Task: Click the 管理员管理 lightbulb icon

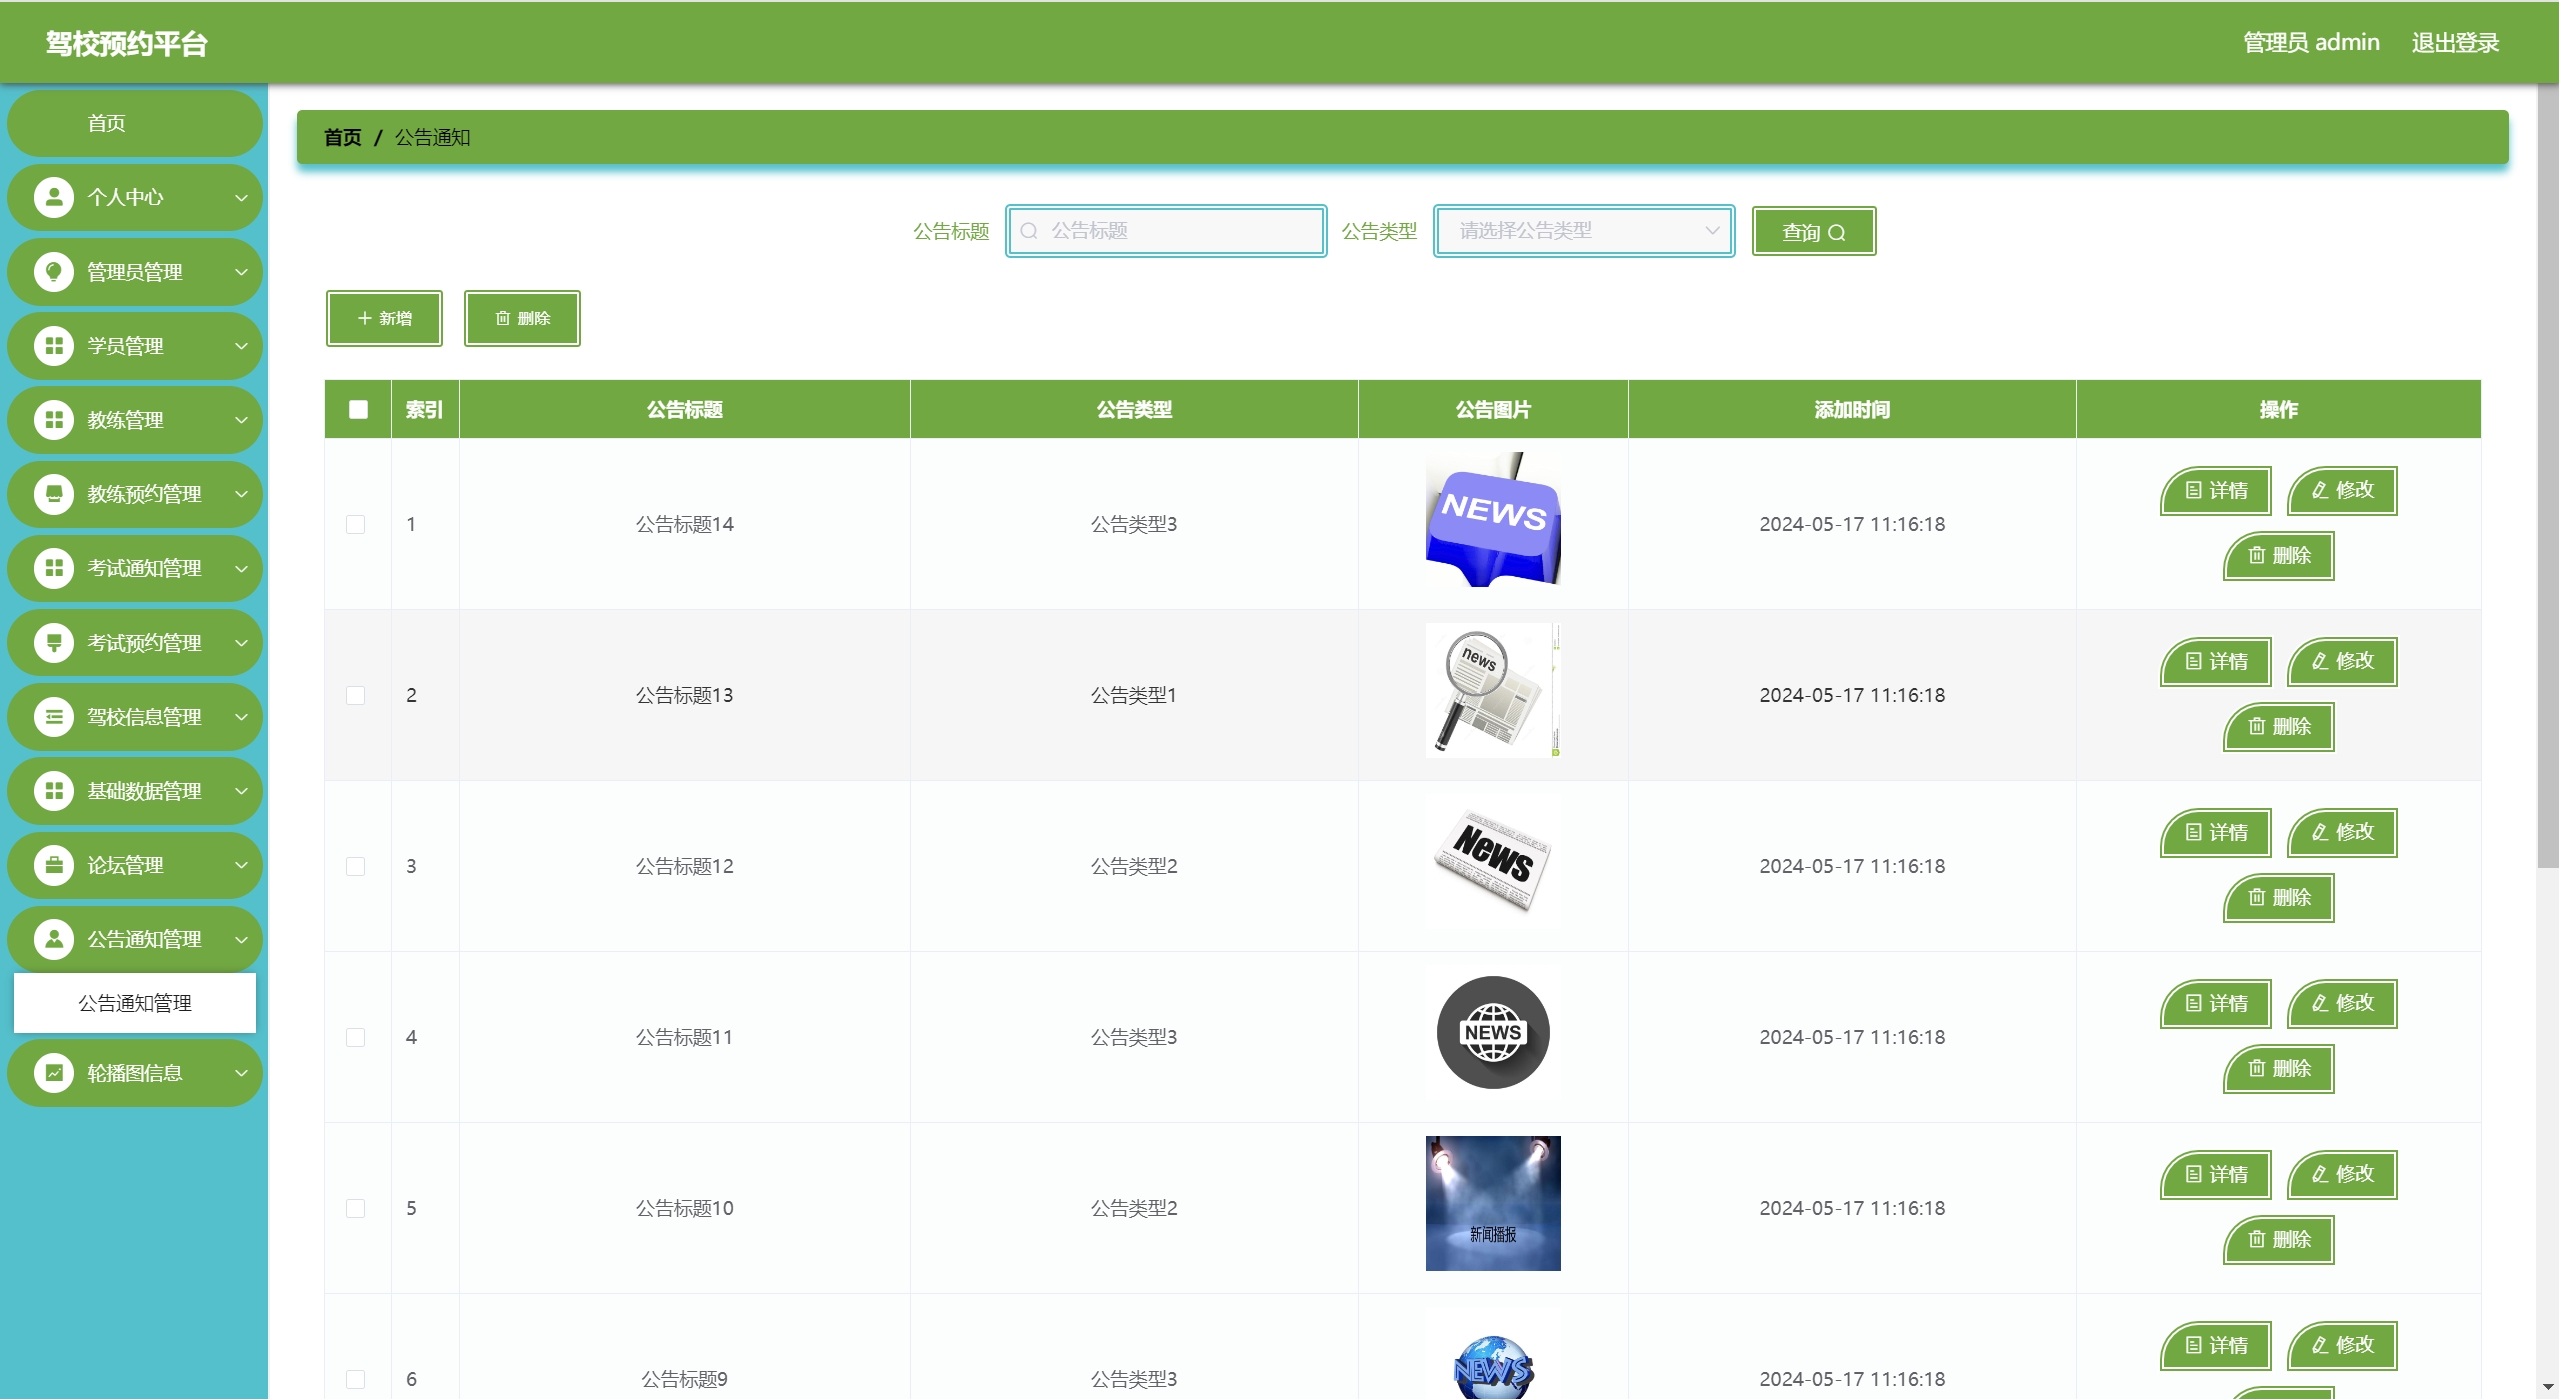Action: pos(54,271)
